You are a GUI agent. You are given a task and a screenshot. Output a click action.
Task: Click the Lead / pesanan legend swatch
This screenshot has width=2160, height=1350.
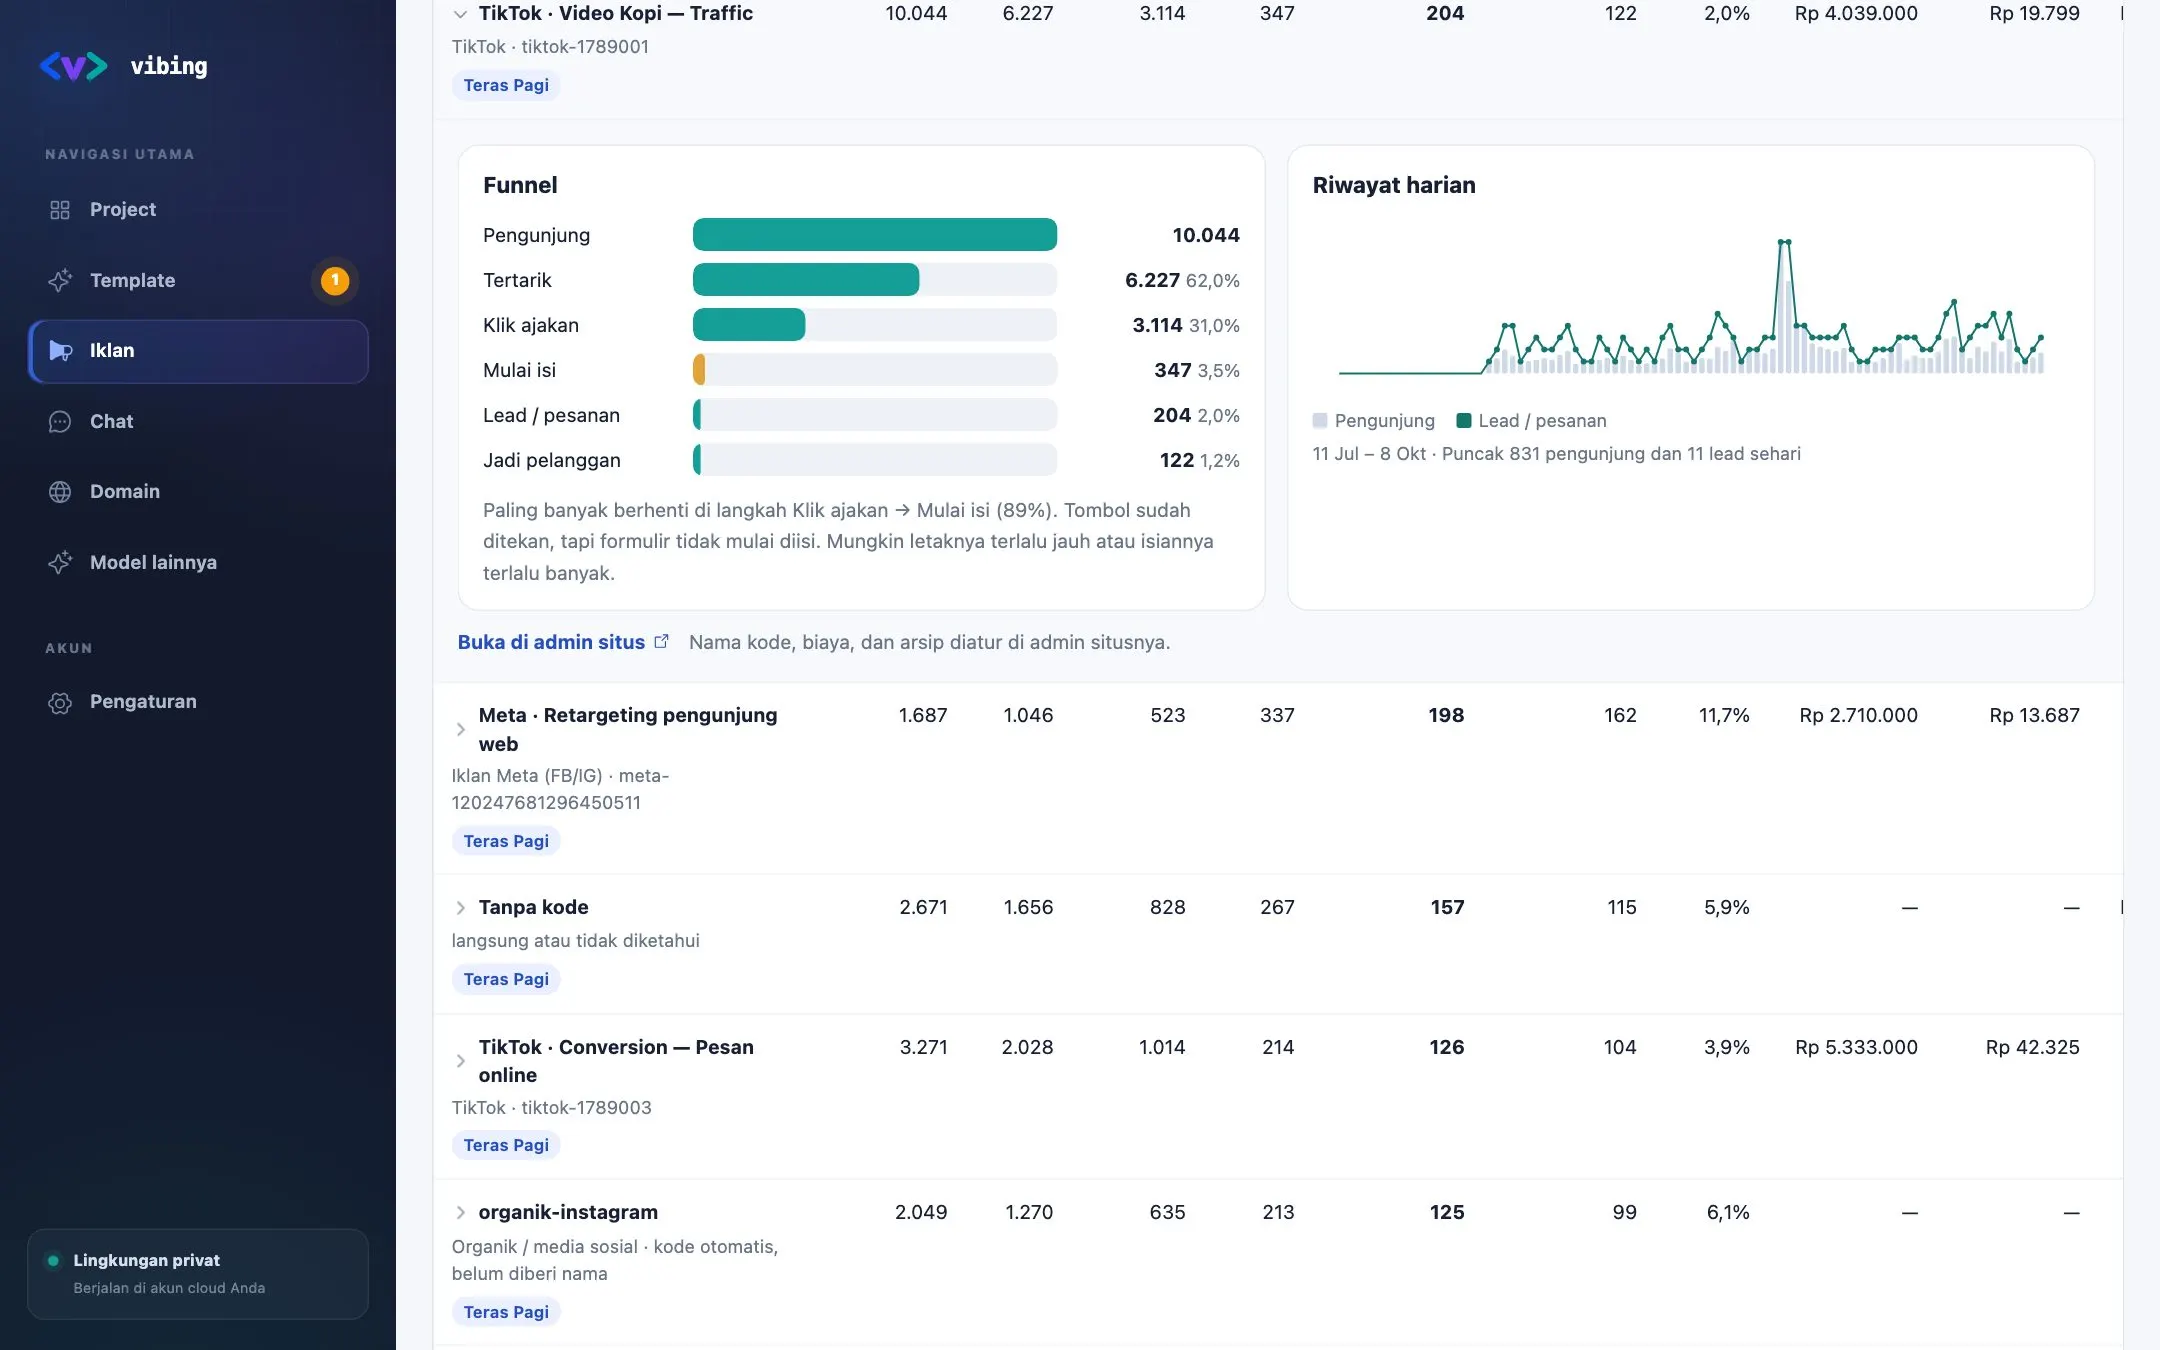tap(1464, 421)
